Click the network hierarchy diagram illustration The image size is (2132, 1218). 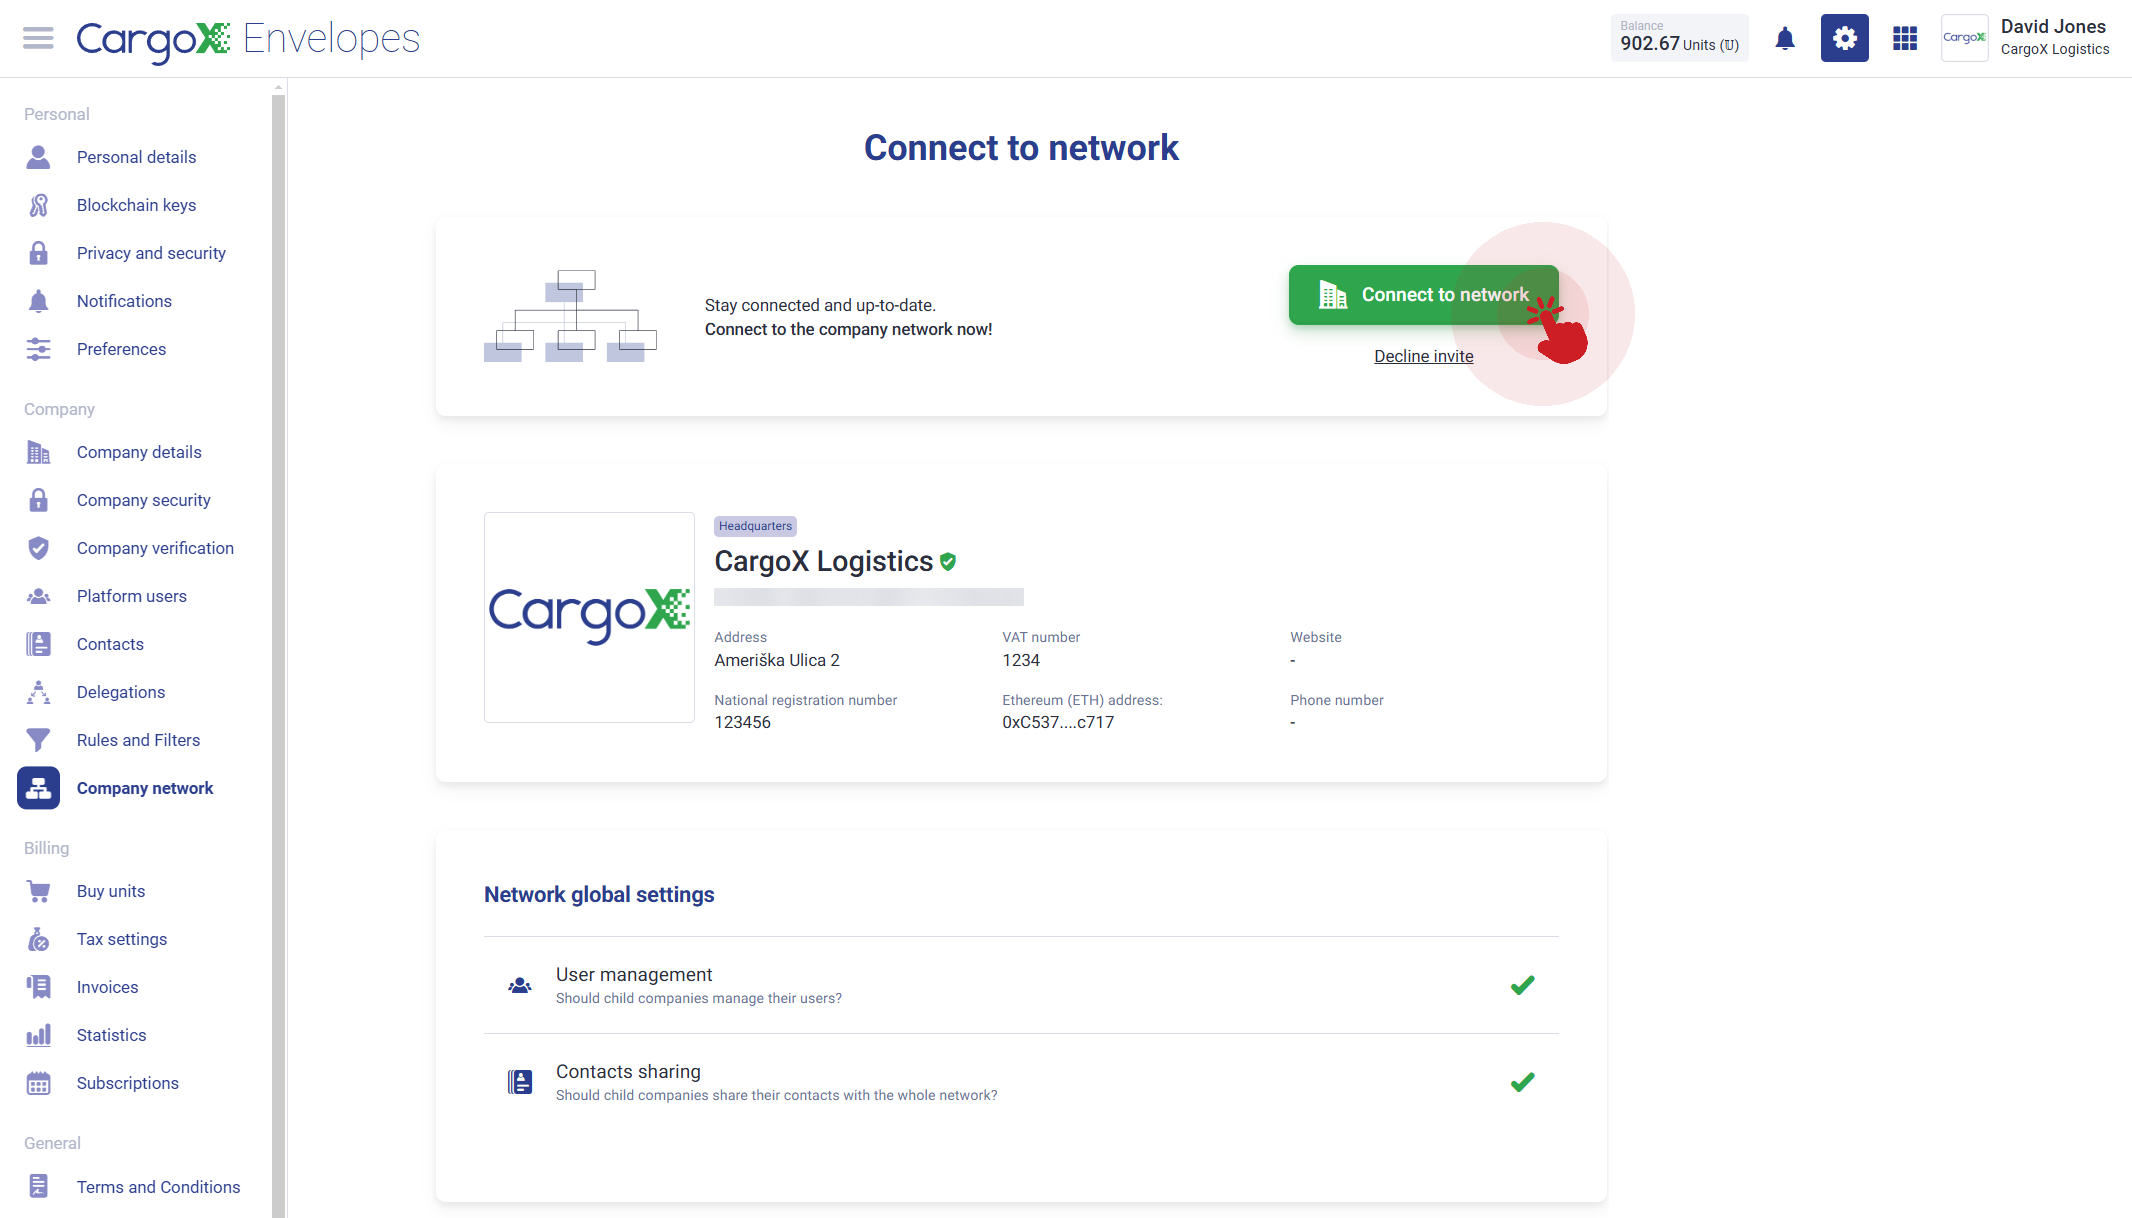[570, 316]
